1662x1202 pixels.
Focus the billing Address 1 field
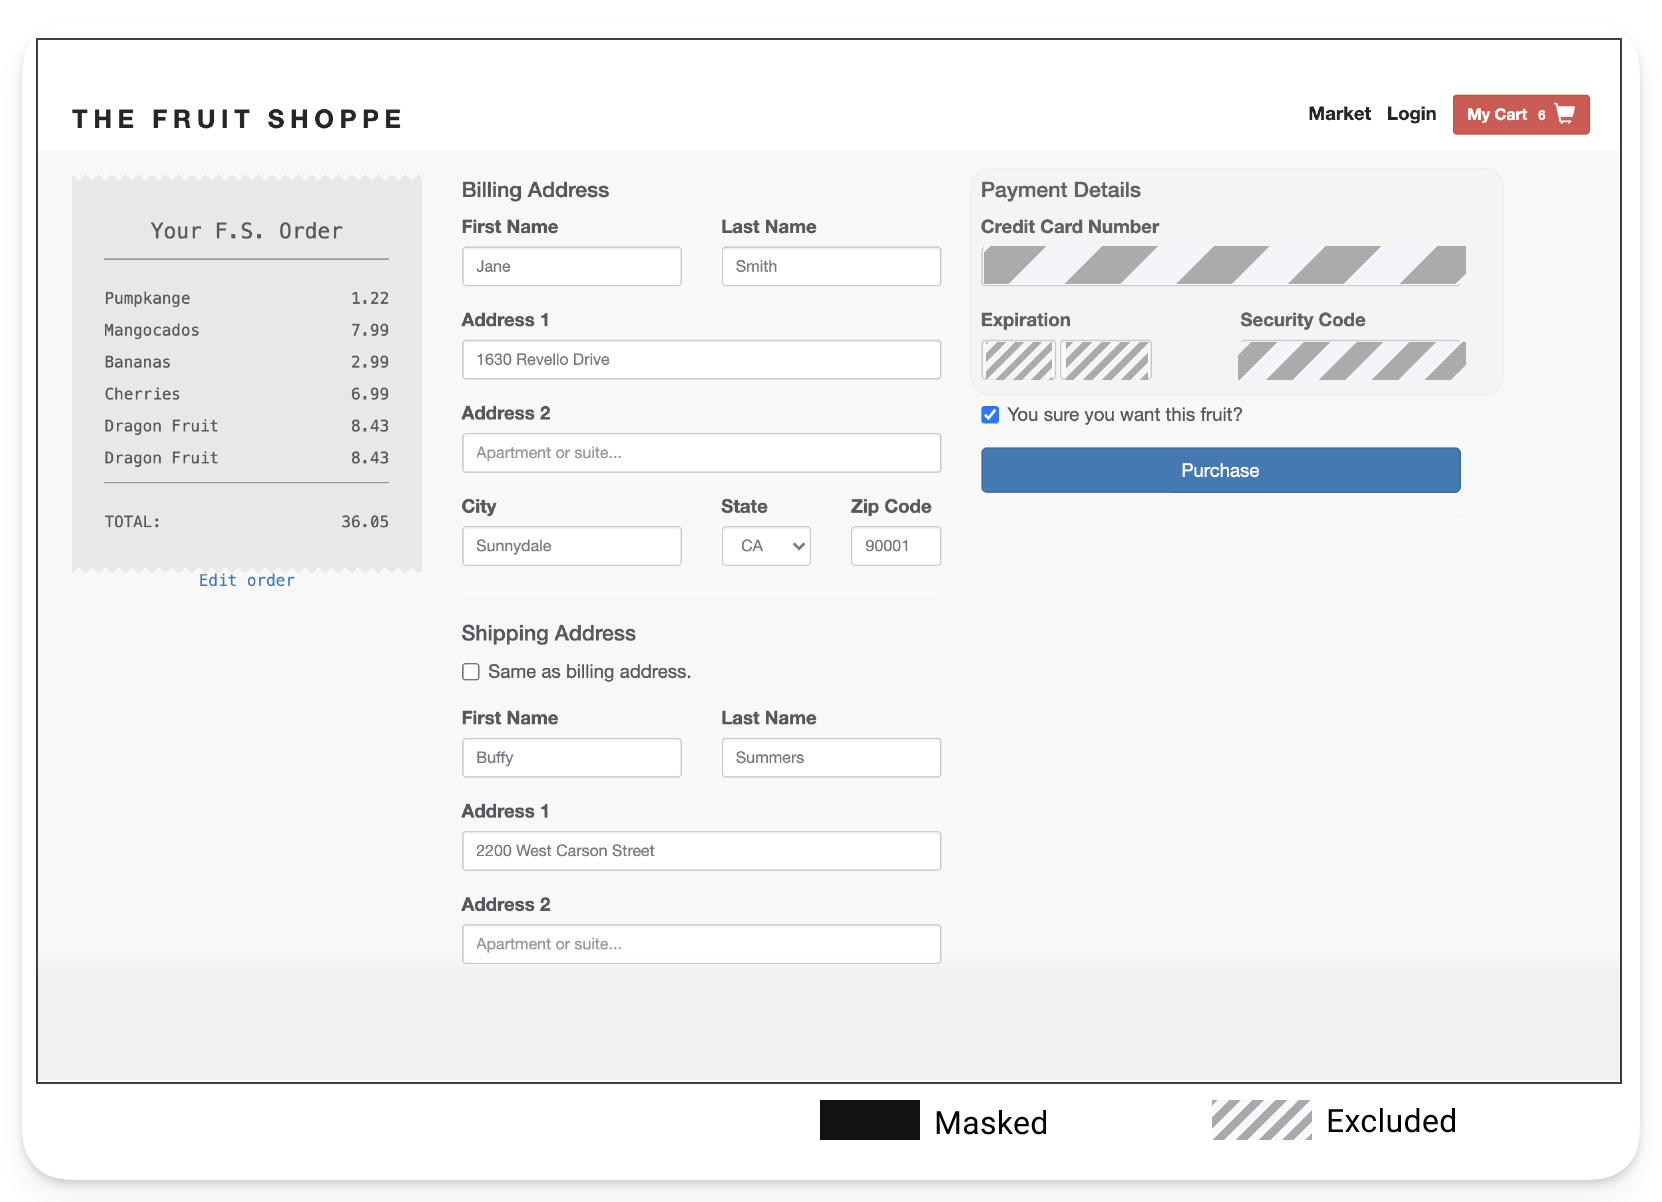(700, 360)
